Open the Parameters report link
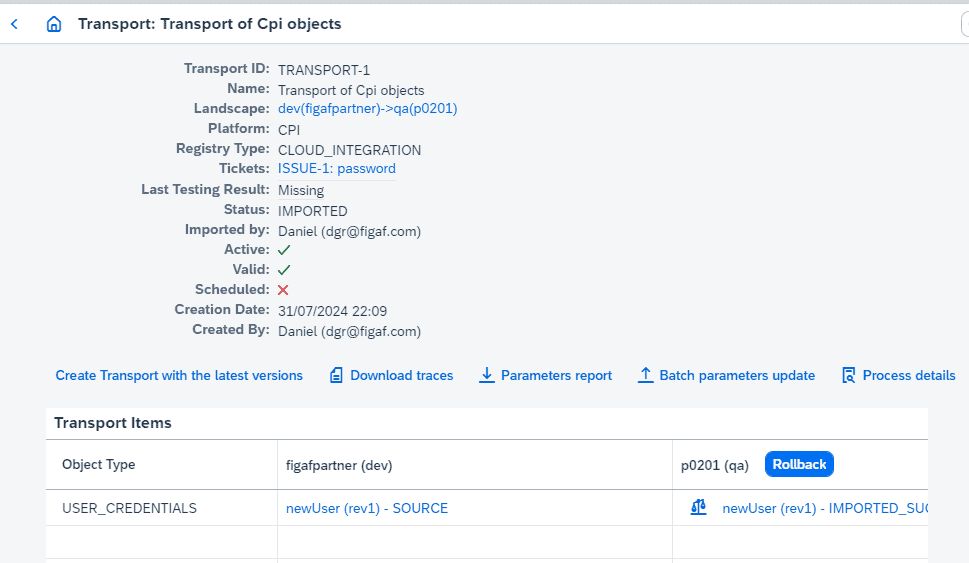Viewport: 969px width, 563px height. 556,375
